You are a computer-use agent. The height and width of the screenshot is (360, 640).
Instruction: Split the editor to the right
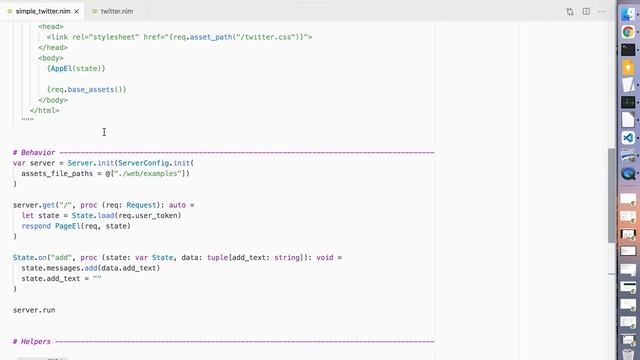pyautogui.click(x=586, y=11)
